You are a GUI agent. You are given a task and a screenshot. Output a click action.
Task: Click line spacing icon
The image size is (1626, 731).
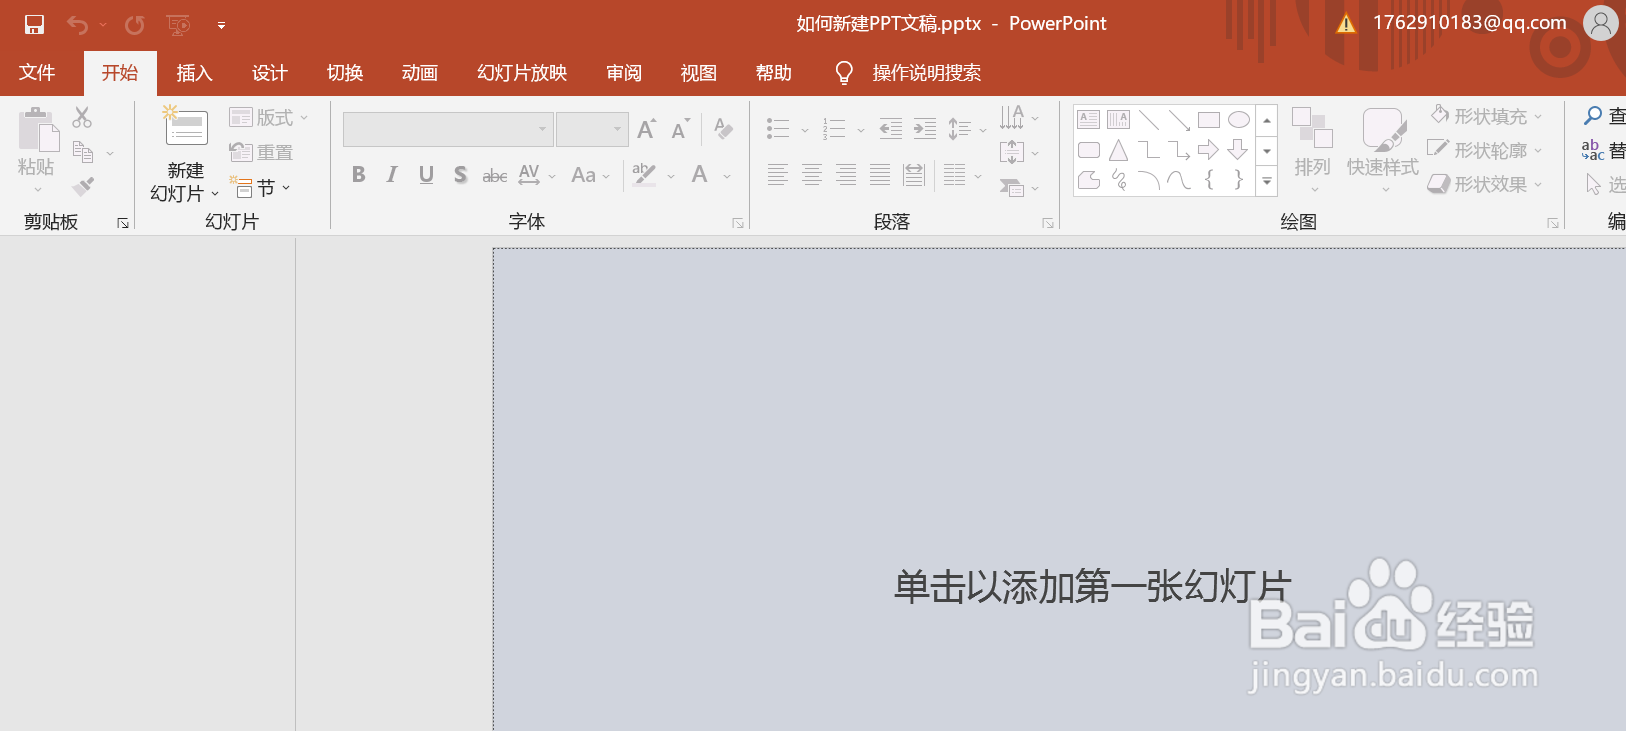[x=960, y=129]
